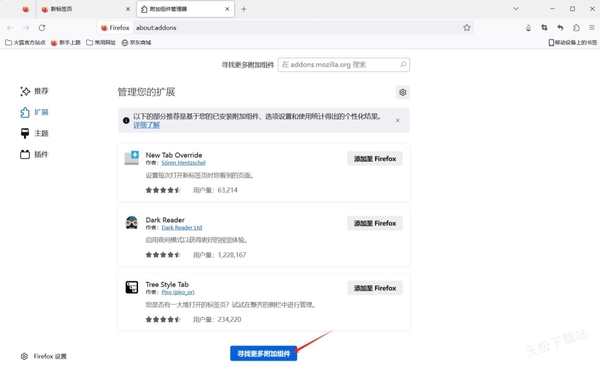The image size is (600, 369).
Task: Click the magnifier icon in addon search
Action: (x=403, y=65)
